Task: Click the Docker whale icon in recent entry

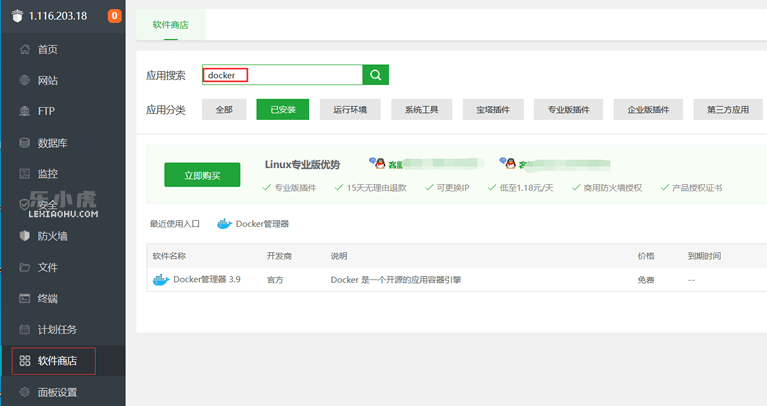Action: [x=224, y=224]
